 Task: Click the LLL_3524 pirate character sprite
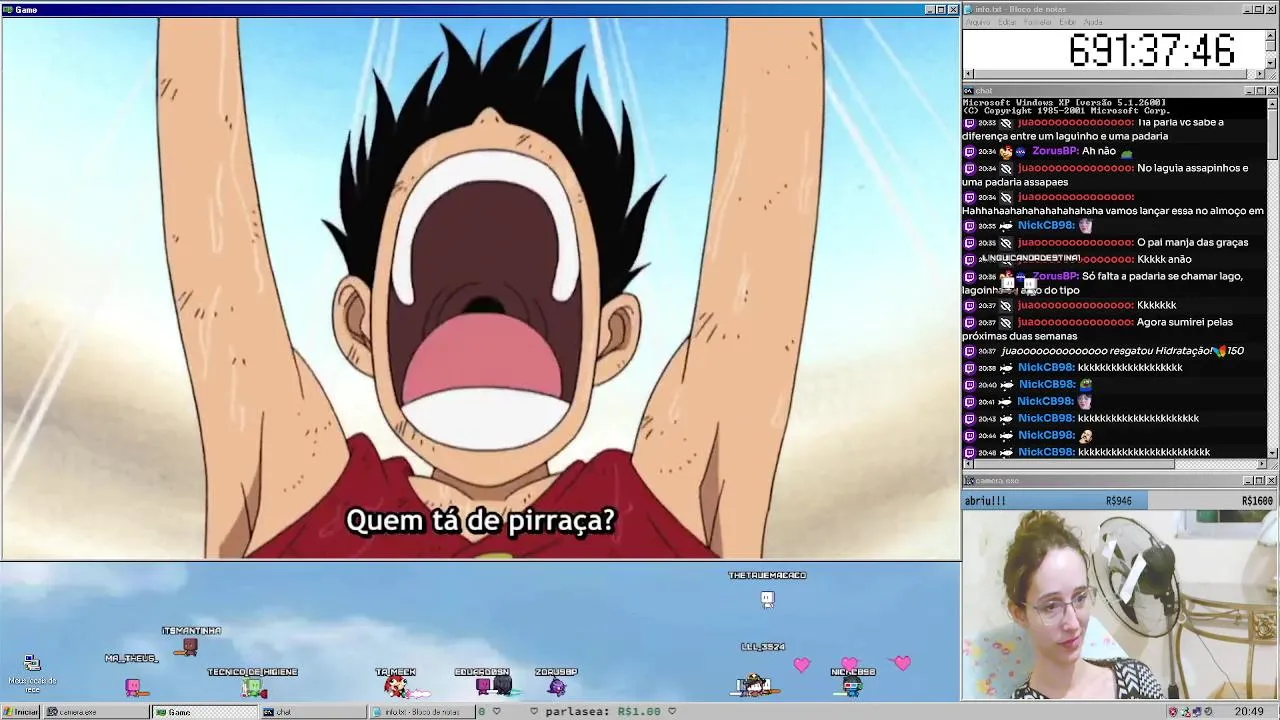click(x=753, y=685)
